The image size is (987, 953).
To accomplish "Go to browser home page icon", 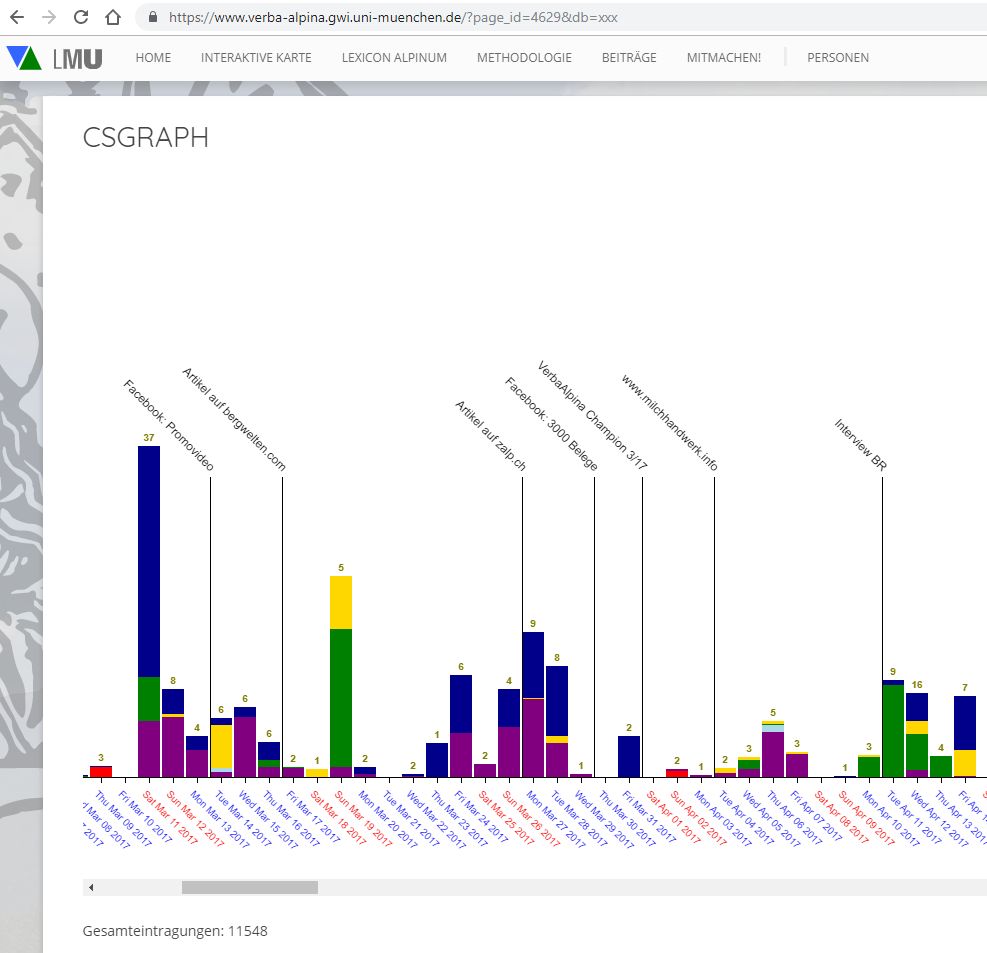I will pyautogui.click(x=113, y=17).
